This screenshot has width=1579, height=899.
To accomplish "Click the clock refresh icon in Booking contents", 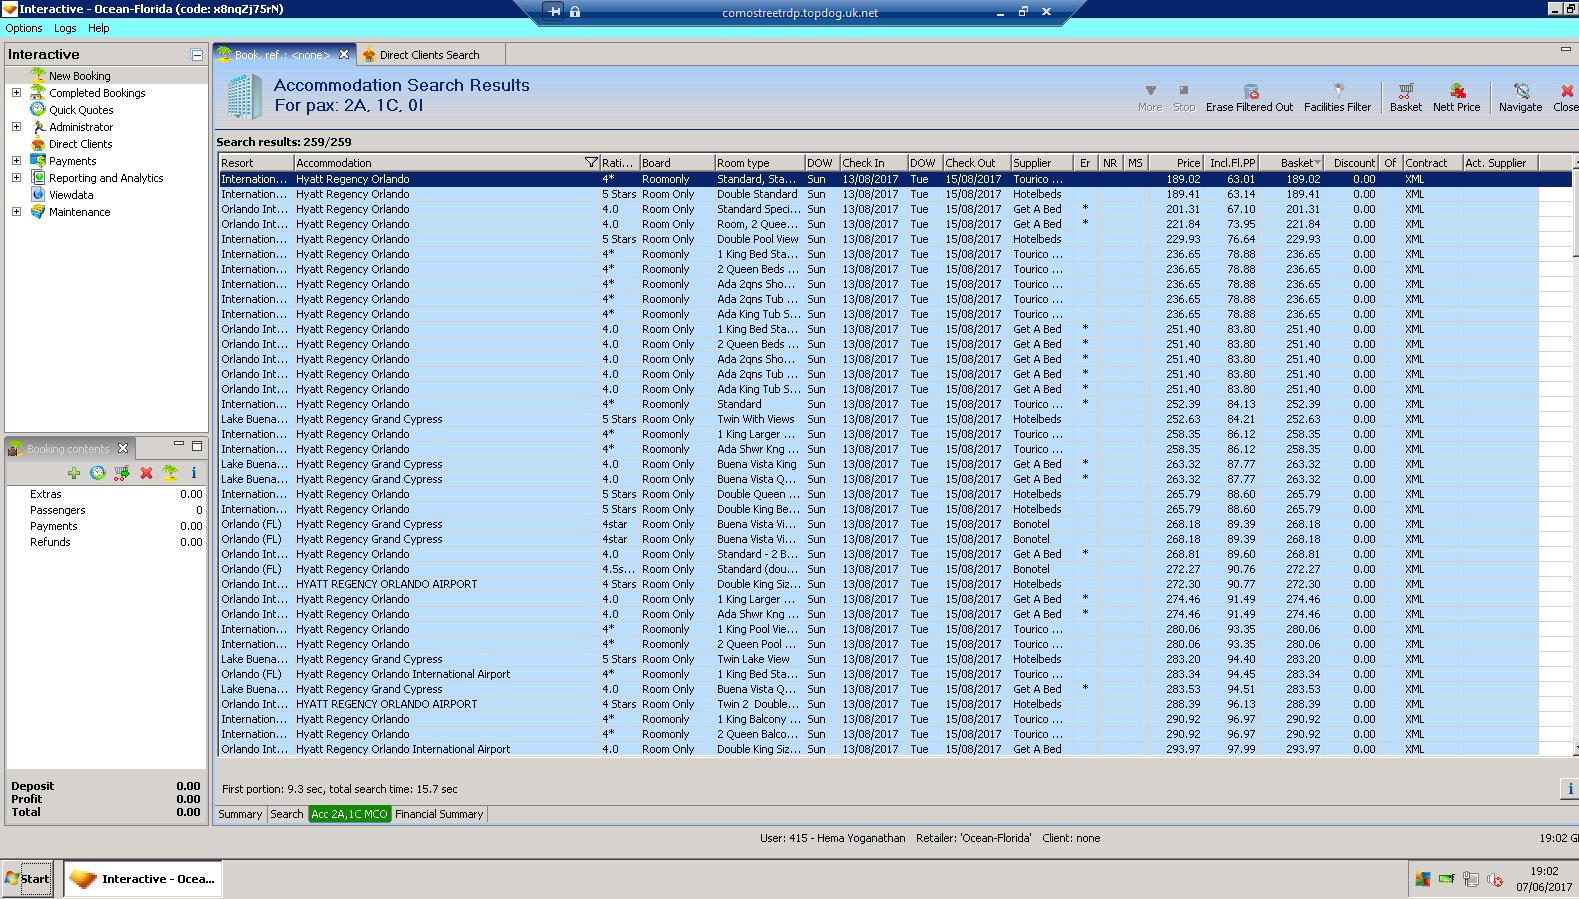I will 97,473.
